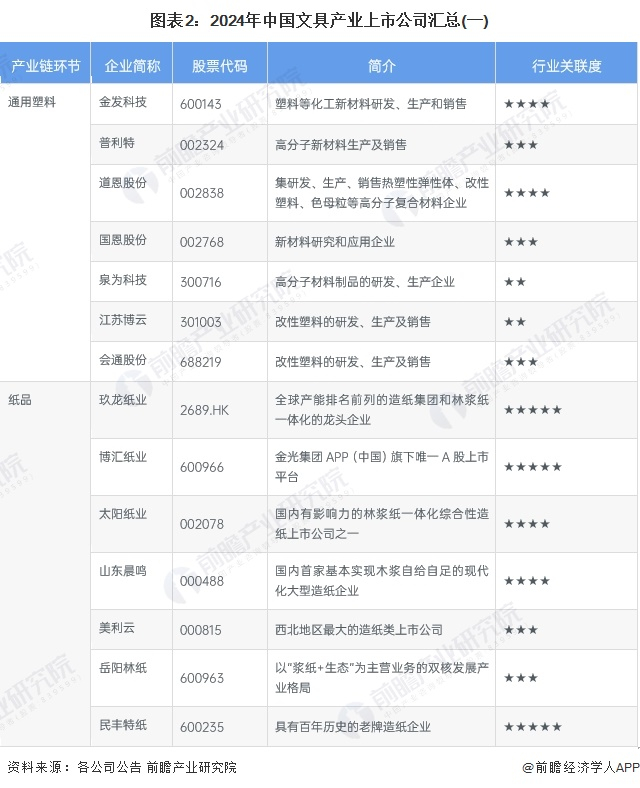Click company name 美利云

117,628
